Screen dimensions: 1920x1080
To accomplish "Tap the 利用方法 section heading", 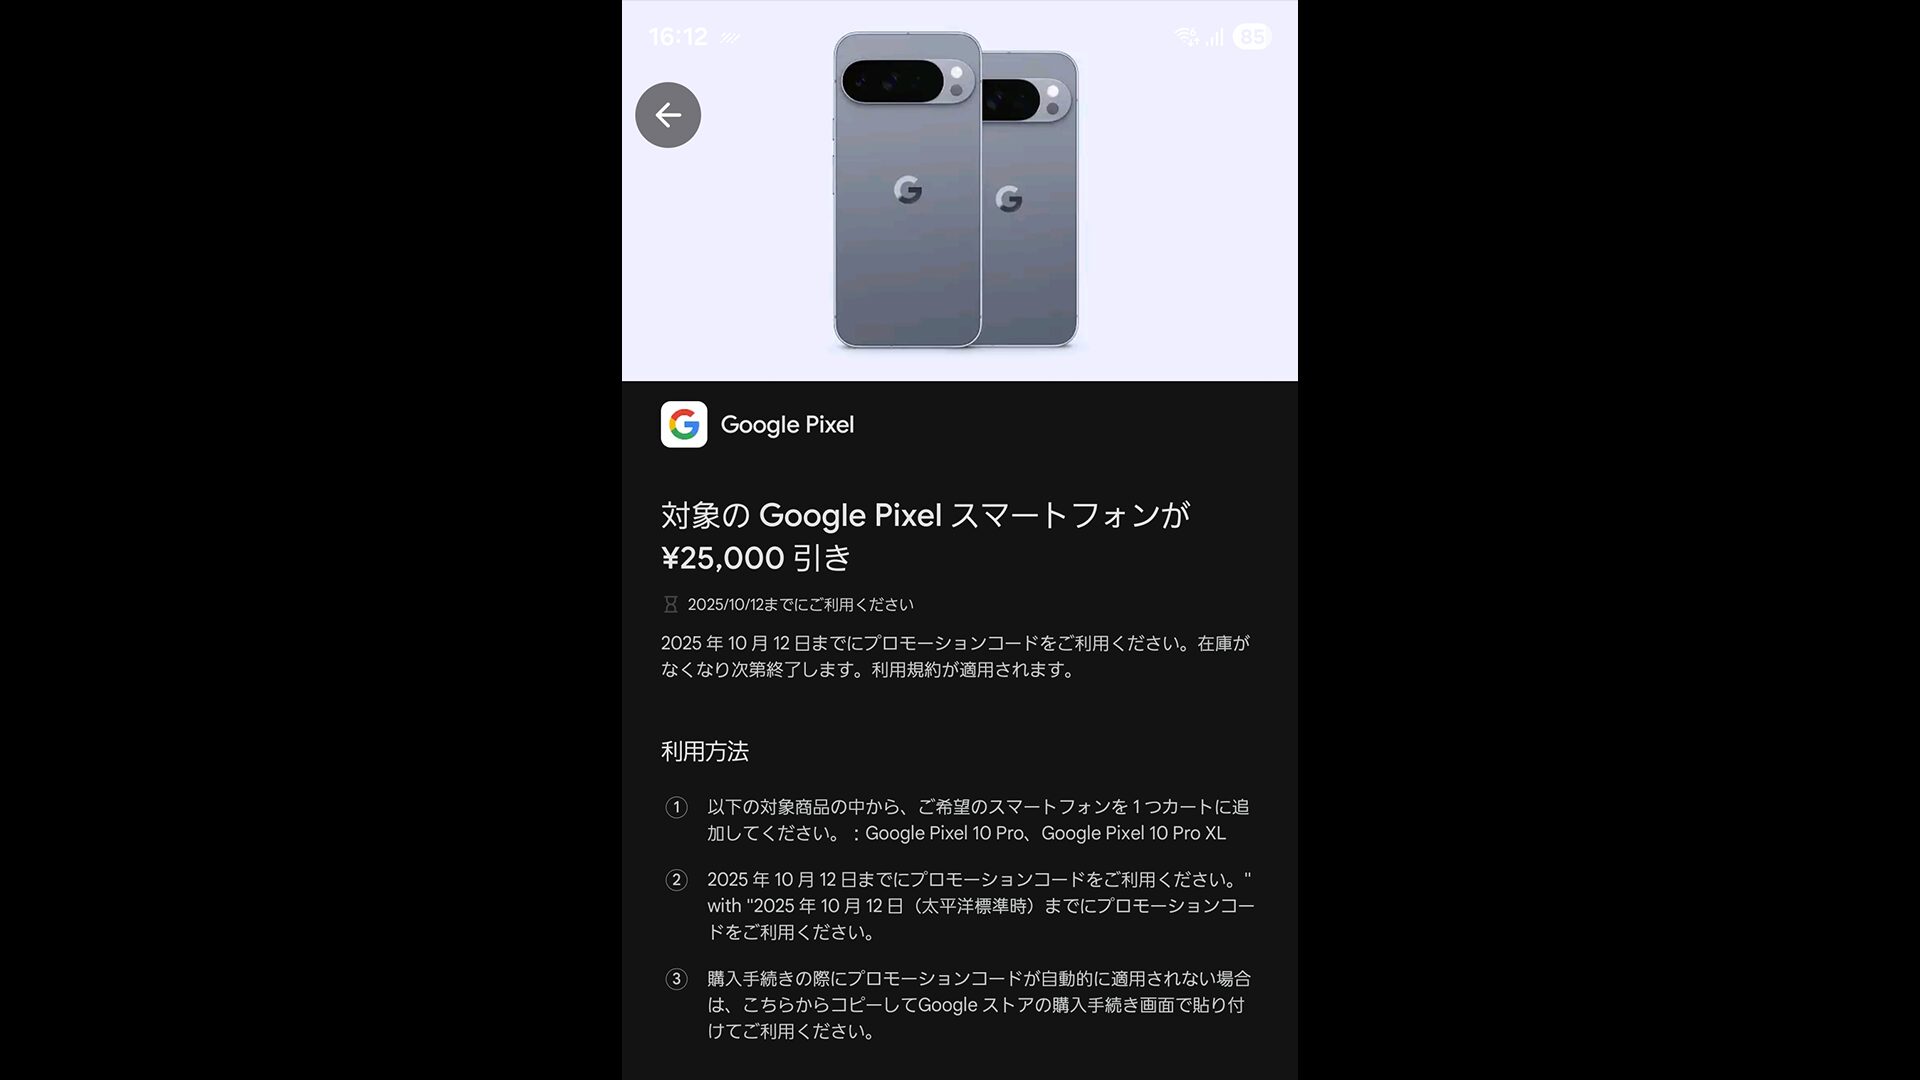I will (x=705, y=751).
